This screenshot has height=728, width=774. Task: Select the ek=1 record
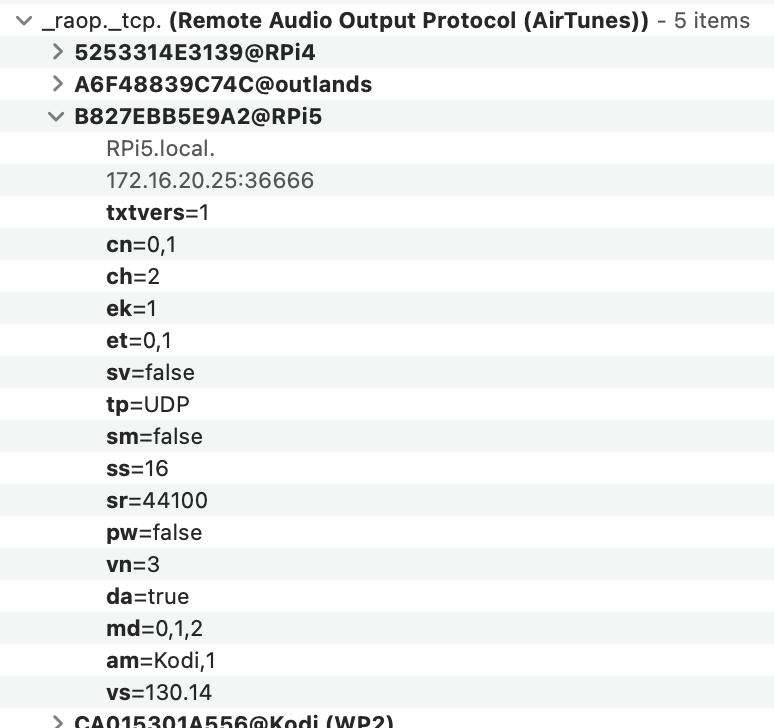387,308
